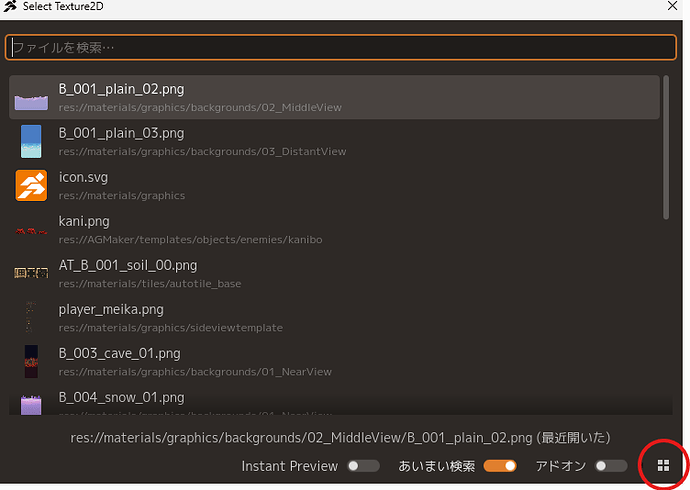
Task: Click the file list vertical scrollbar
Action: pyautogui.click(x=666, y=147)
